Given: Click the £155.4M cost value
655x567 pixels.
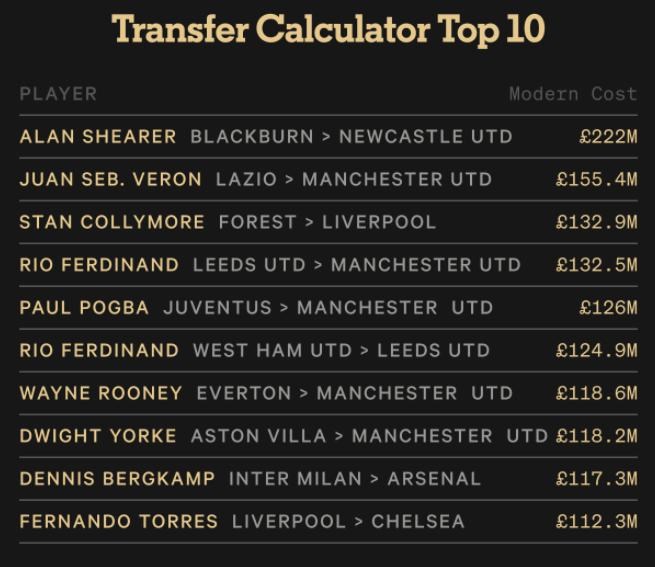Looking at the screenshot, I should pos(596,180).
